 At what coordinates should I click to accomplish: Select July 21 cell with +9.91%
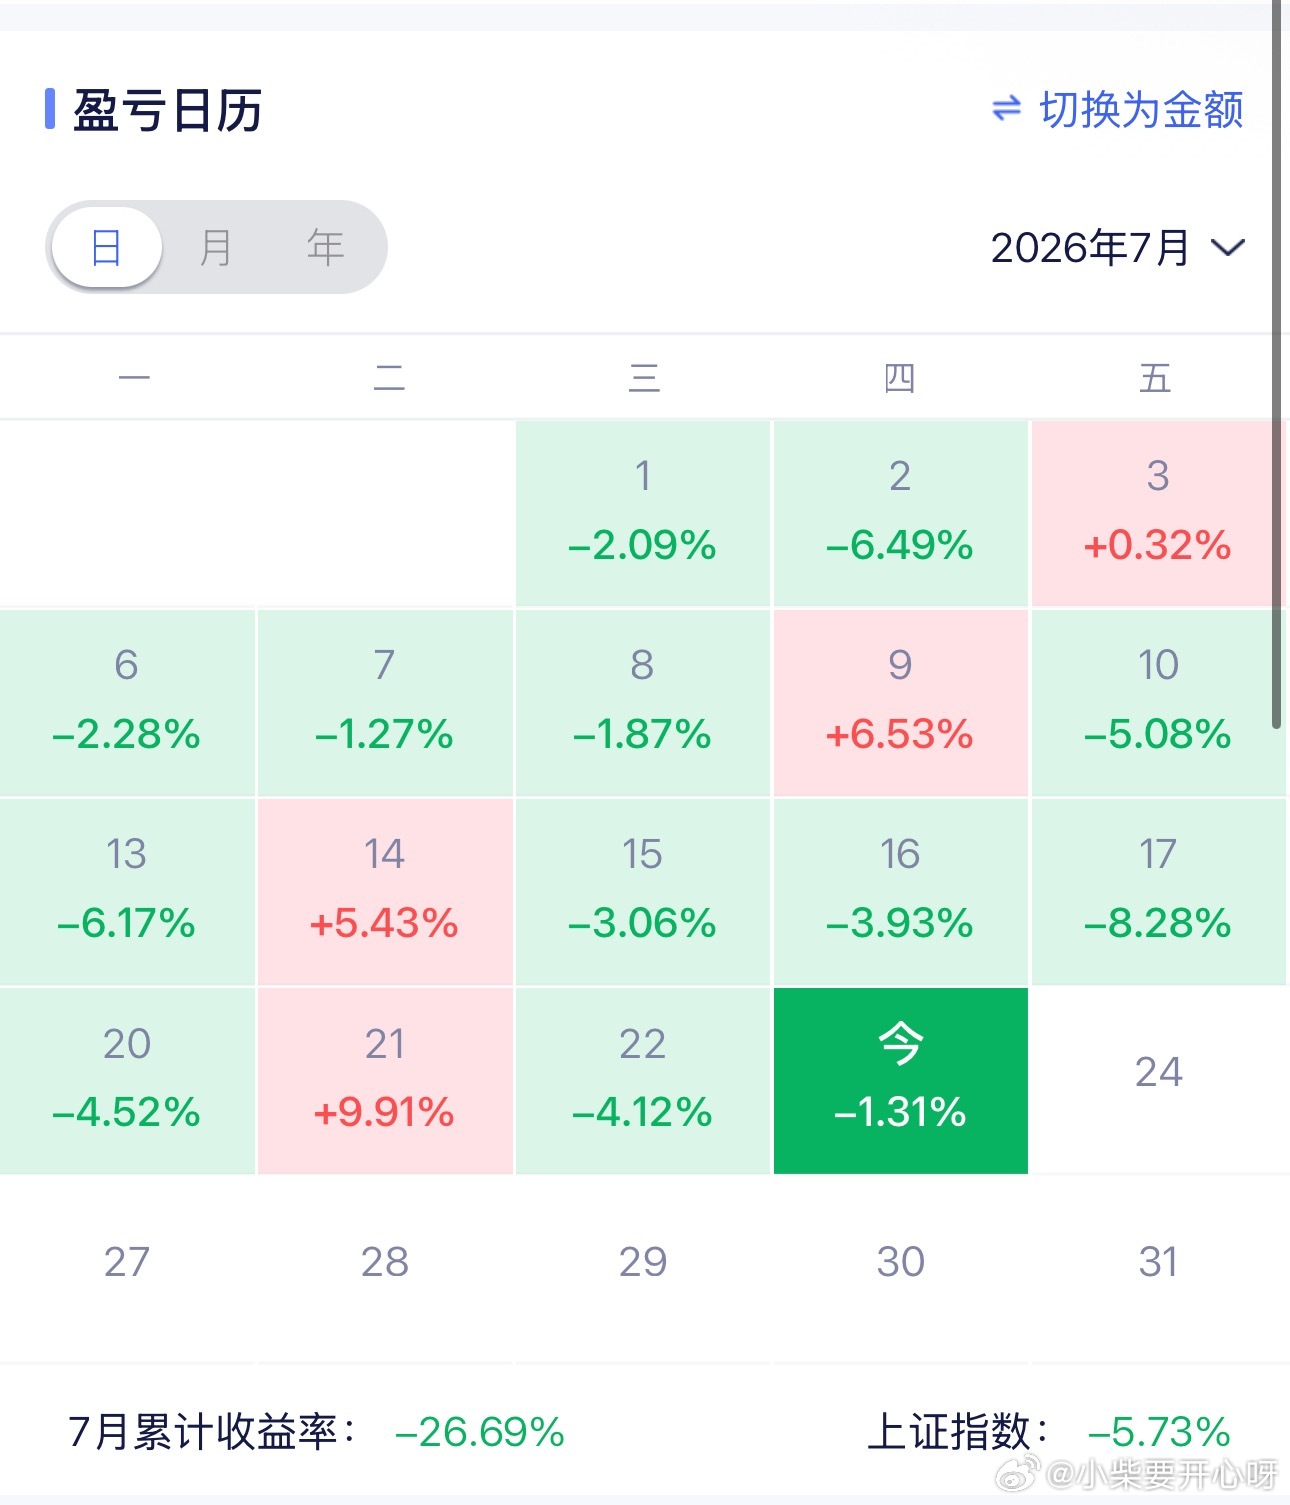385,1080
